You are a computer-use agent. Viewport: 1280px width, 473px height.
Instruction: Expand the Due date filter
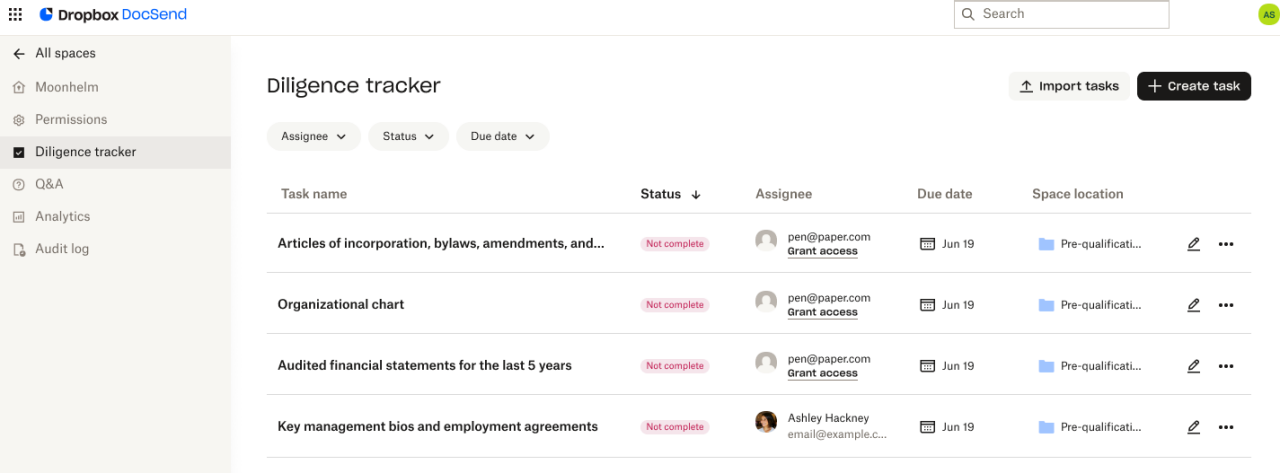point(502,136)
